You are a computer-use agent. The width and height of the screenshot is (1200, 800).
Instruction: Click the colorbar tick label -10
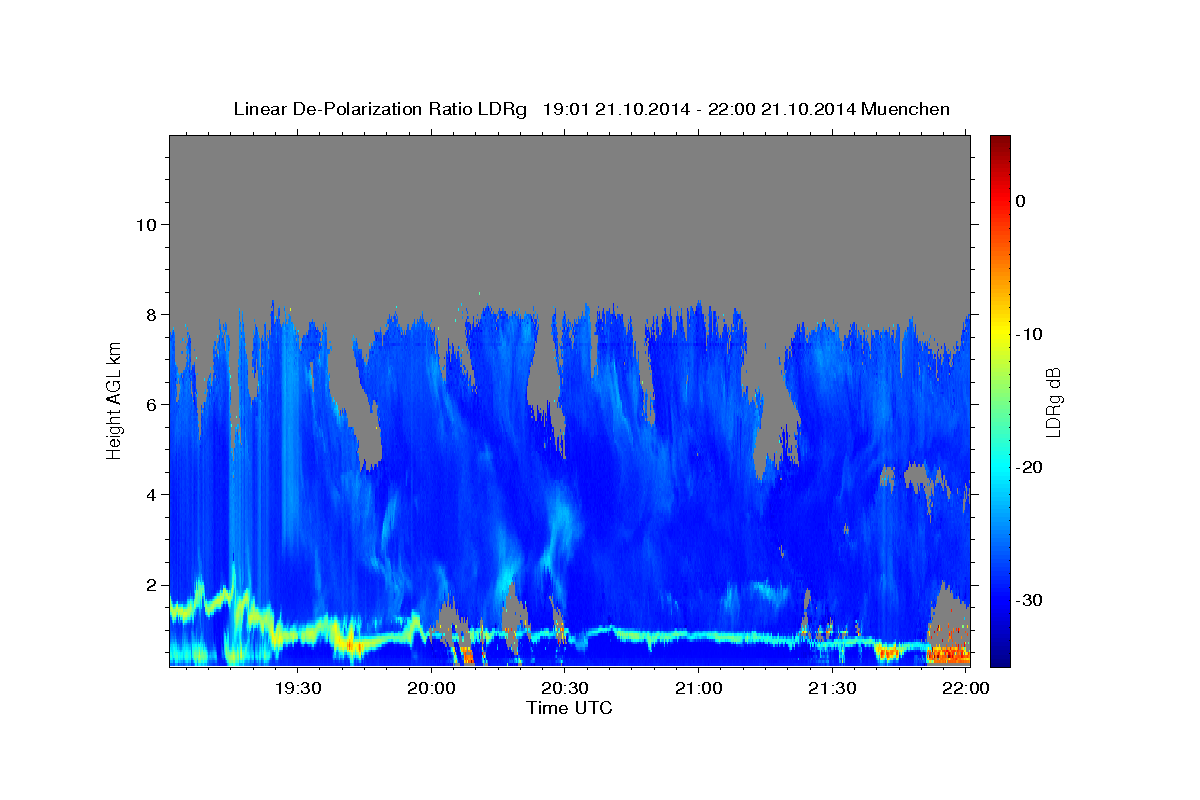click(x=1029, y=334)
